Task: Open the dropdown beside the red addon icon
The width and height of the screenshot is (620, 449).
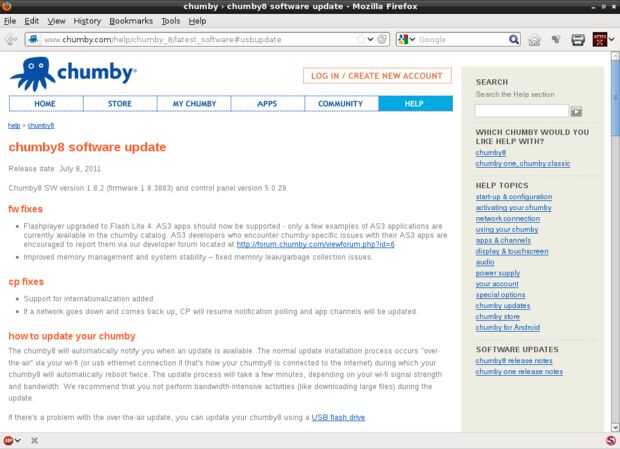Action: pos(612,40)
